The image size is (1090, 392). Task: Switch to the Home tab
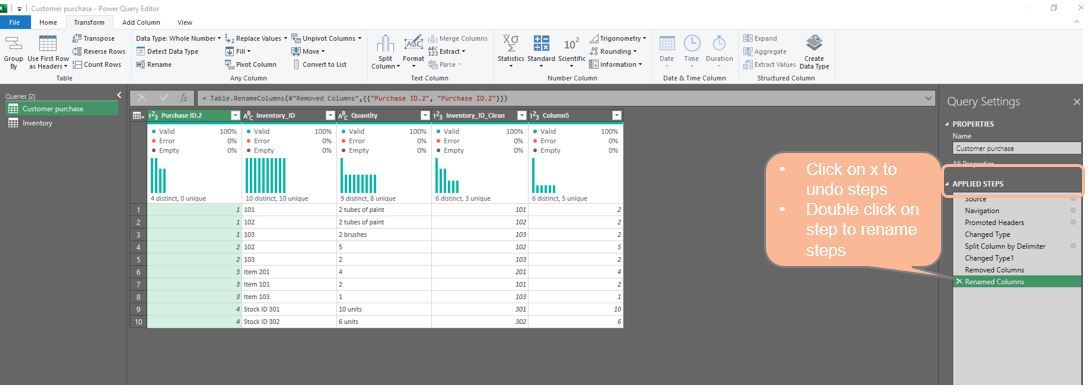pos(48,22)
